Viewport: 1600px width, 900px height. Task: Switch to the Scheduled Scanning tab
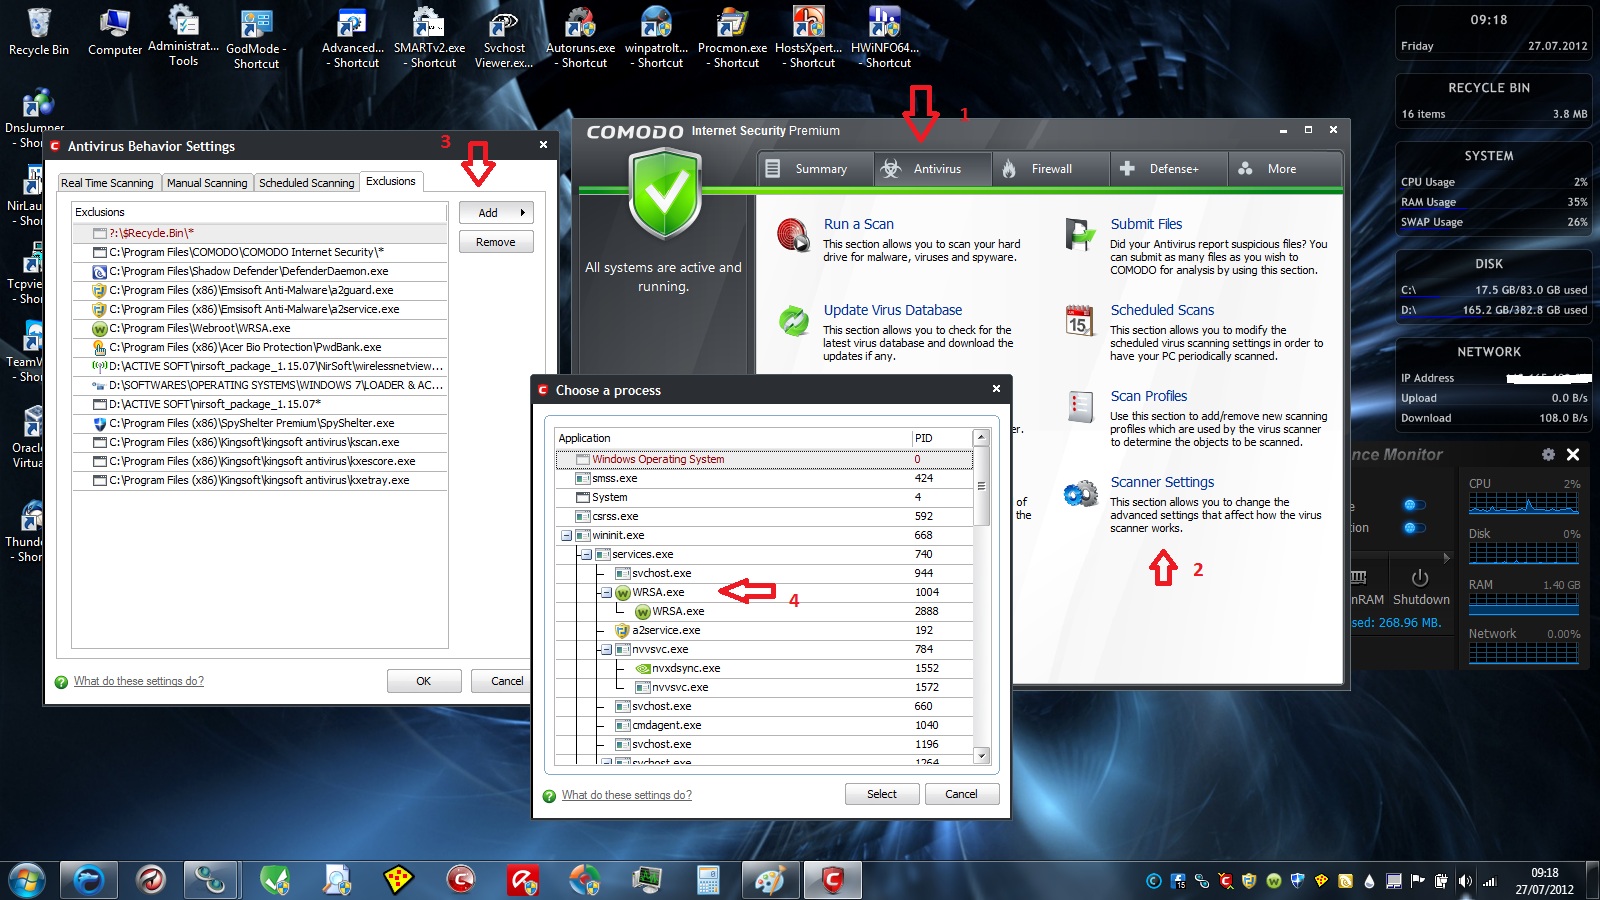[x=306, y=183]
